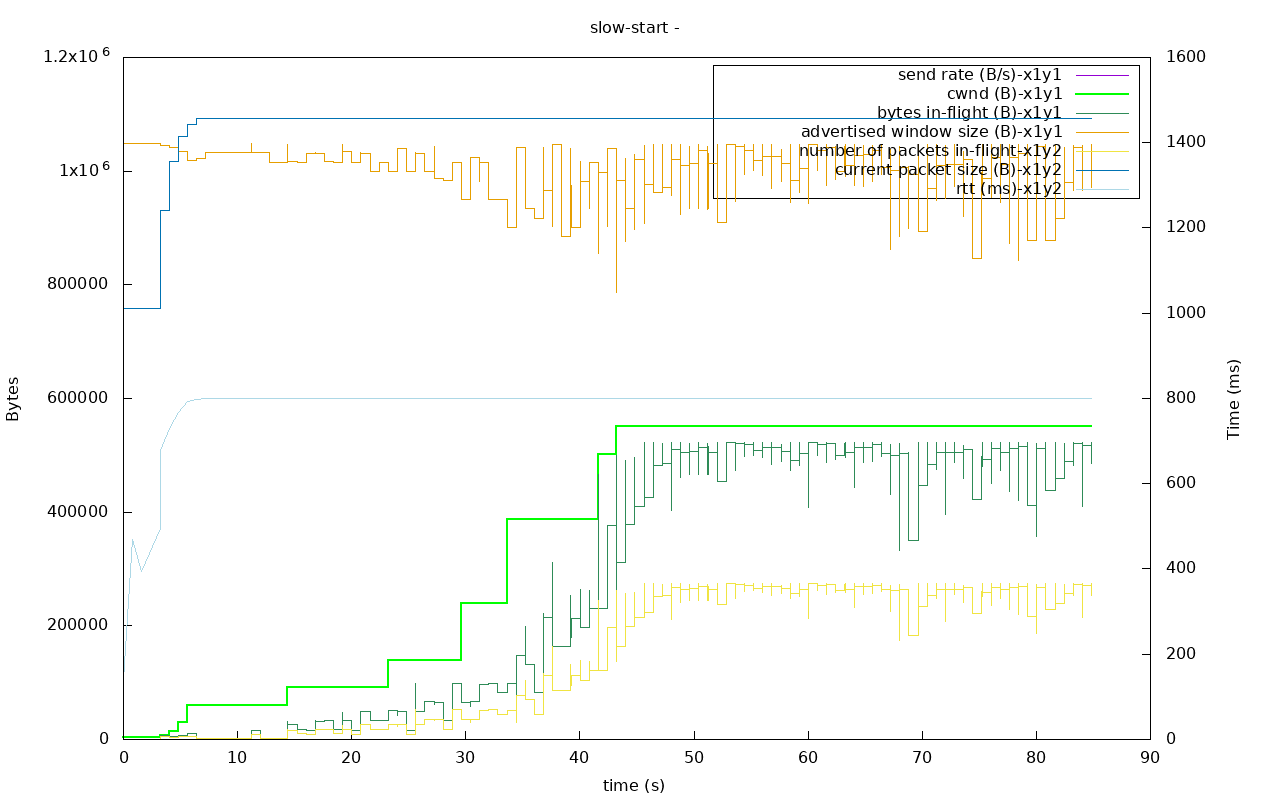The height and width of the screenshot is (800, 1280).
Task: Click the right axis tick '1400'
Action: click(1186, 142)
